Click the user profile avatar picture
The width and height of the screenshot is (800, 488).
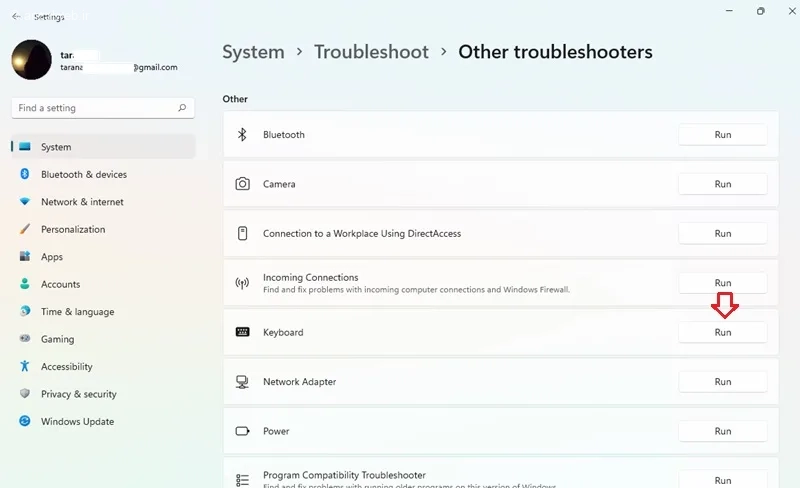[32, 60]
